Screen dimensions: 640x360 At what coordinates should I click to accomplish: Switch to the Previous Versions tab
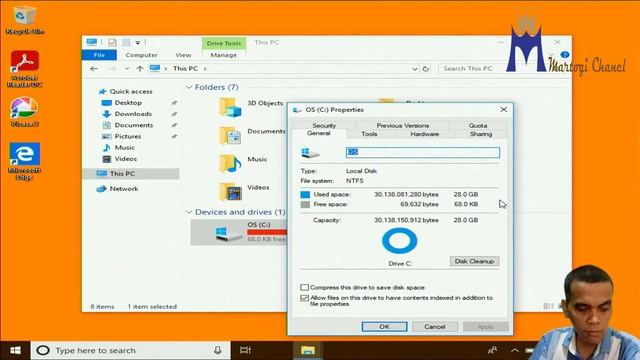click(403, 125)
